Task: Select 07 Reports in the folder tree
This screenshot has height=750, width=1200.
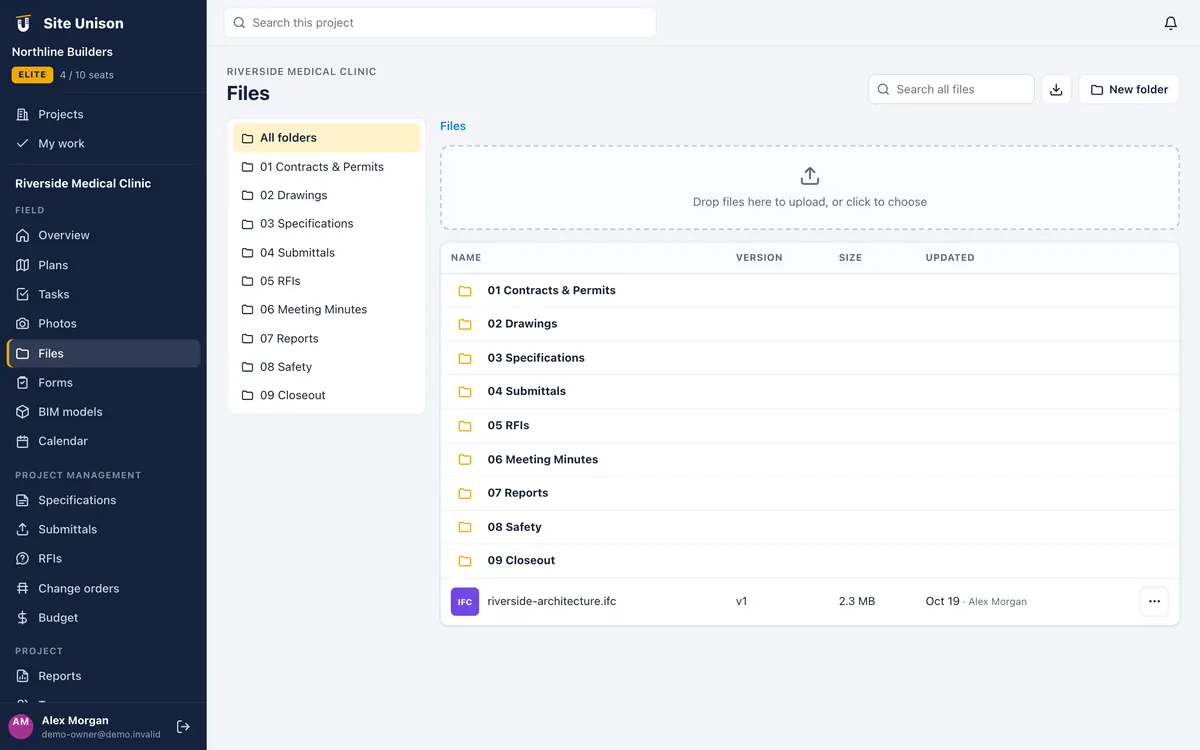Action: [x=327, y=338]
